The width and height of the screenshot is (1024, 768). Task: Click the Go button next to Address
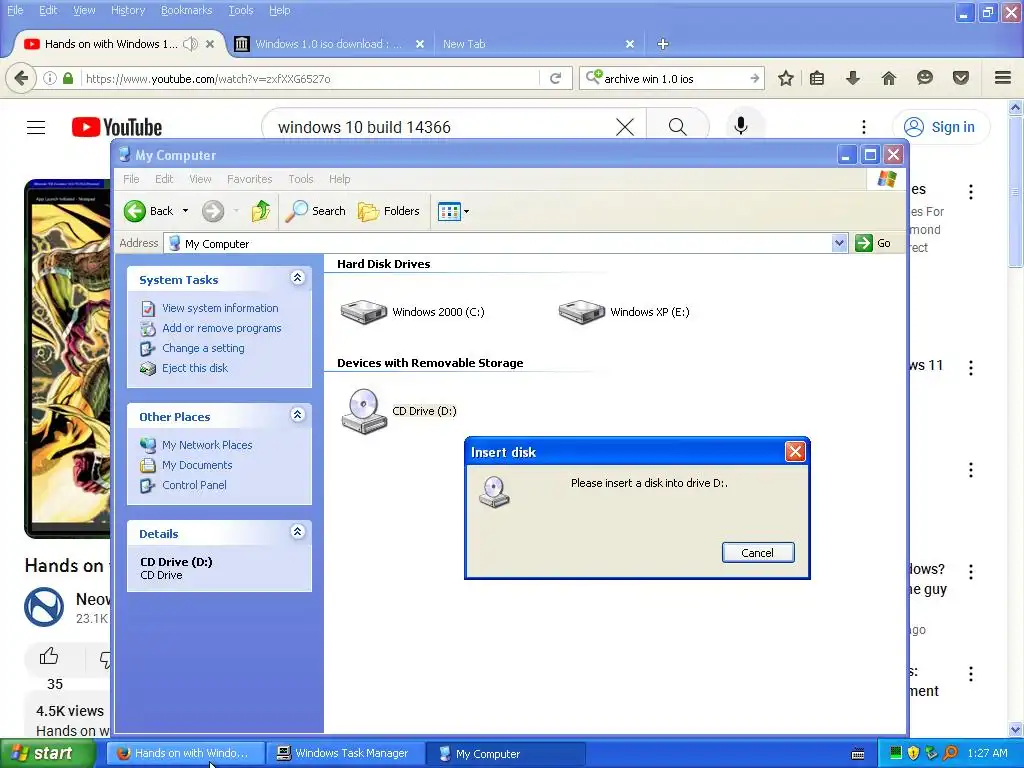click(x=873, y=243)
